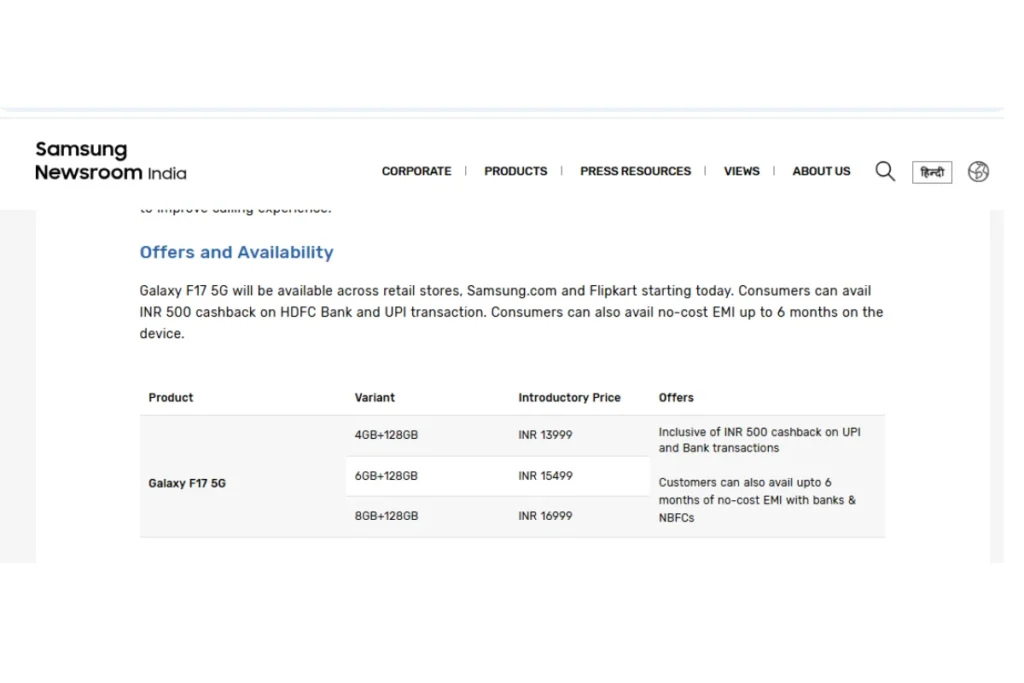Click the INR 13999 price
Viewport: 1024px width, 683px height.
pos(545,435)
